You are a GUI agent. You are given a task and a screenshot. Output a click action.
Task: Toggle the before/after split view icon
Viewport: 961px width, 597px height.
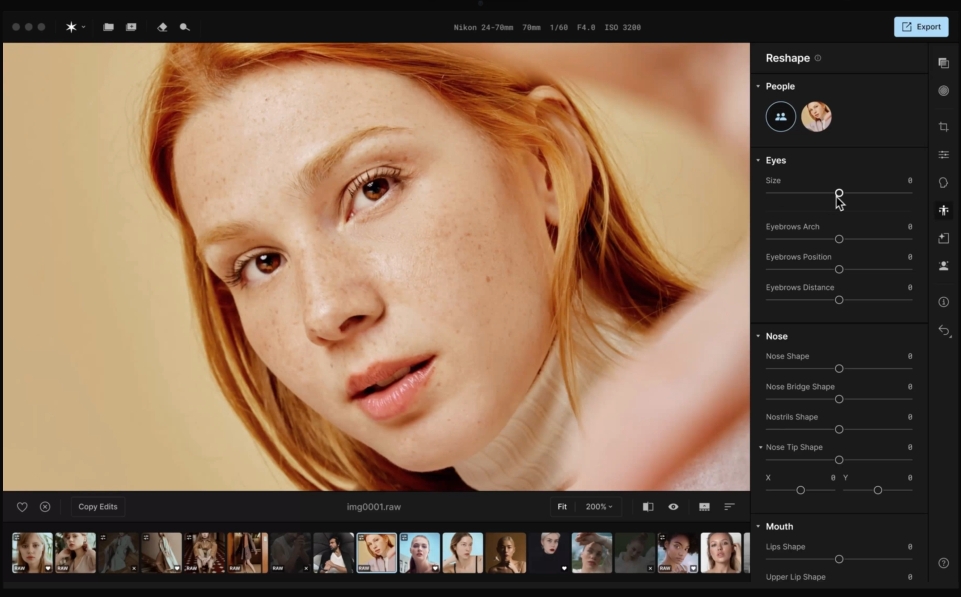[648, 507]
